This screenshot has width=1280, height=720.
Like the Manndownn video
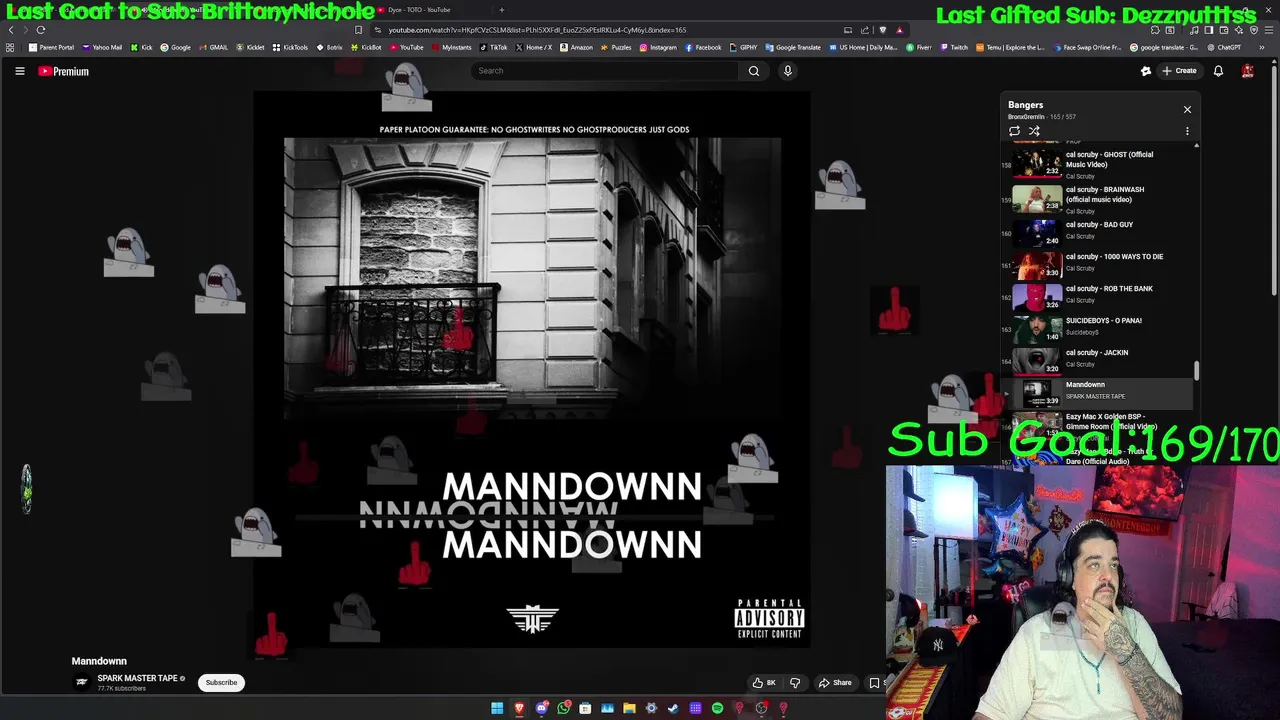tap(764, 683)
